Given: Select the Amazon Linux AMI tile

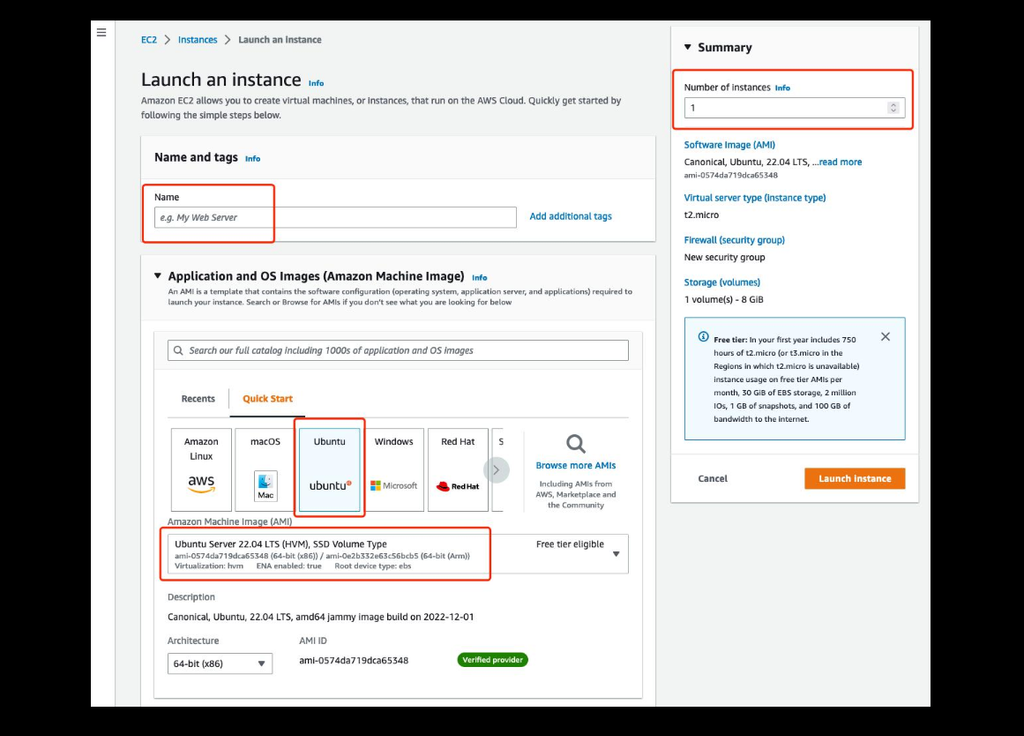Looking at the screenshot, I should pos(201,470).
